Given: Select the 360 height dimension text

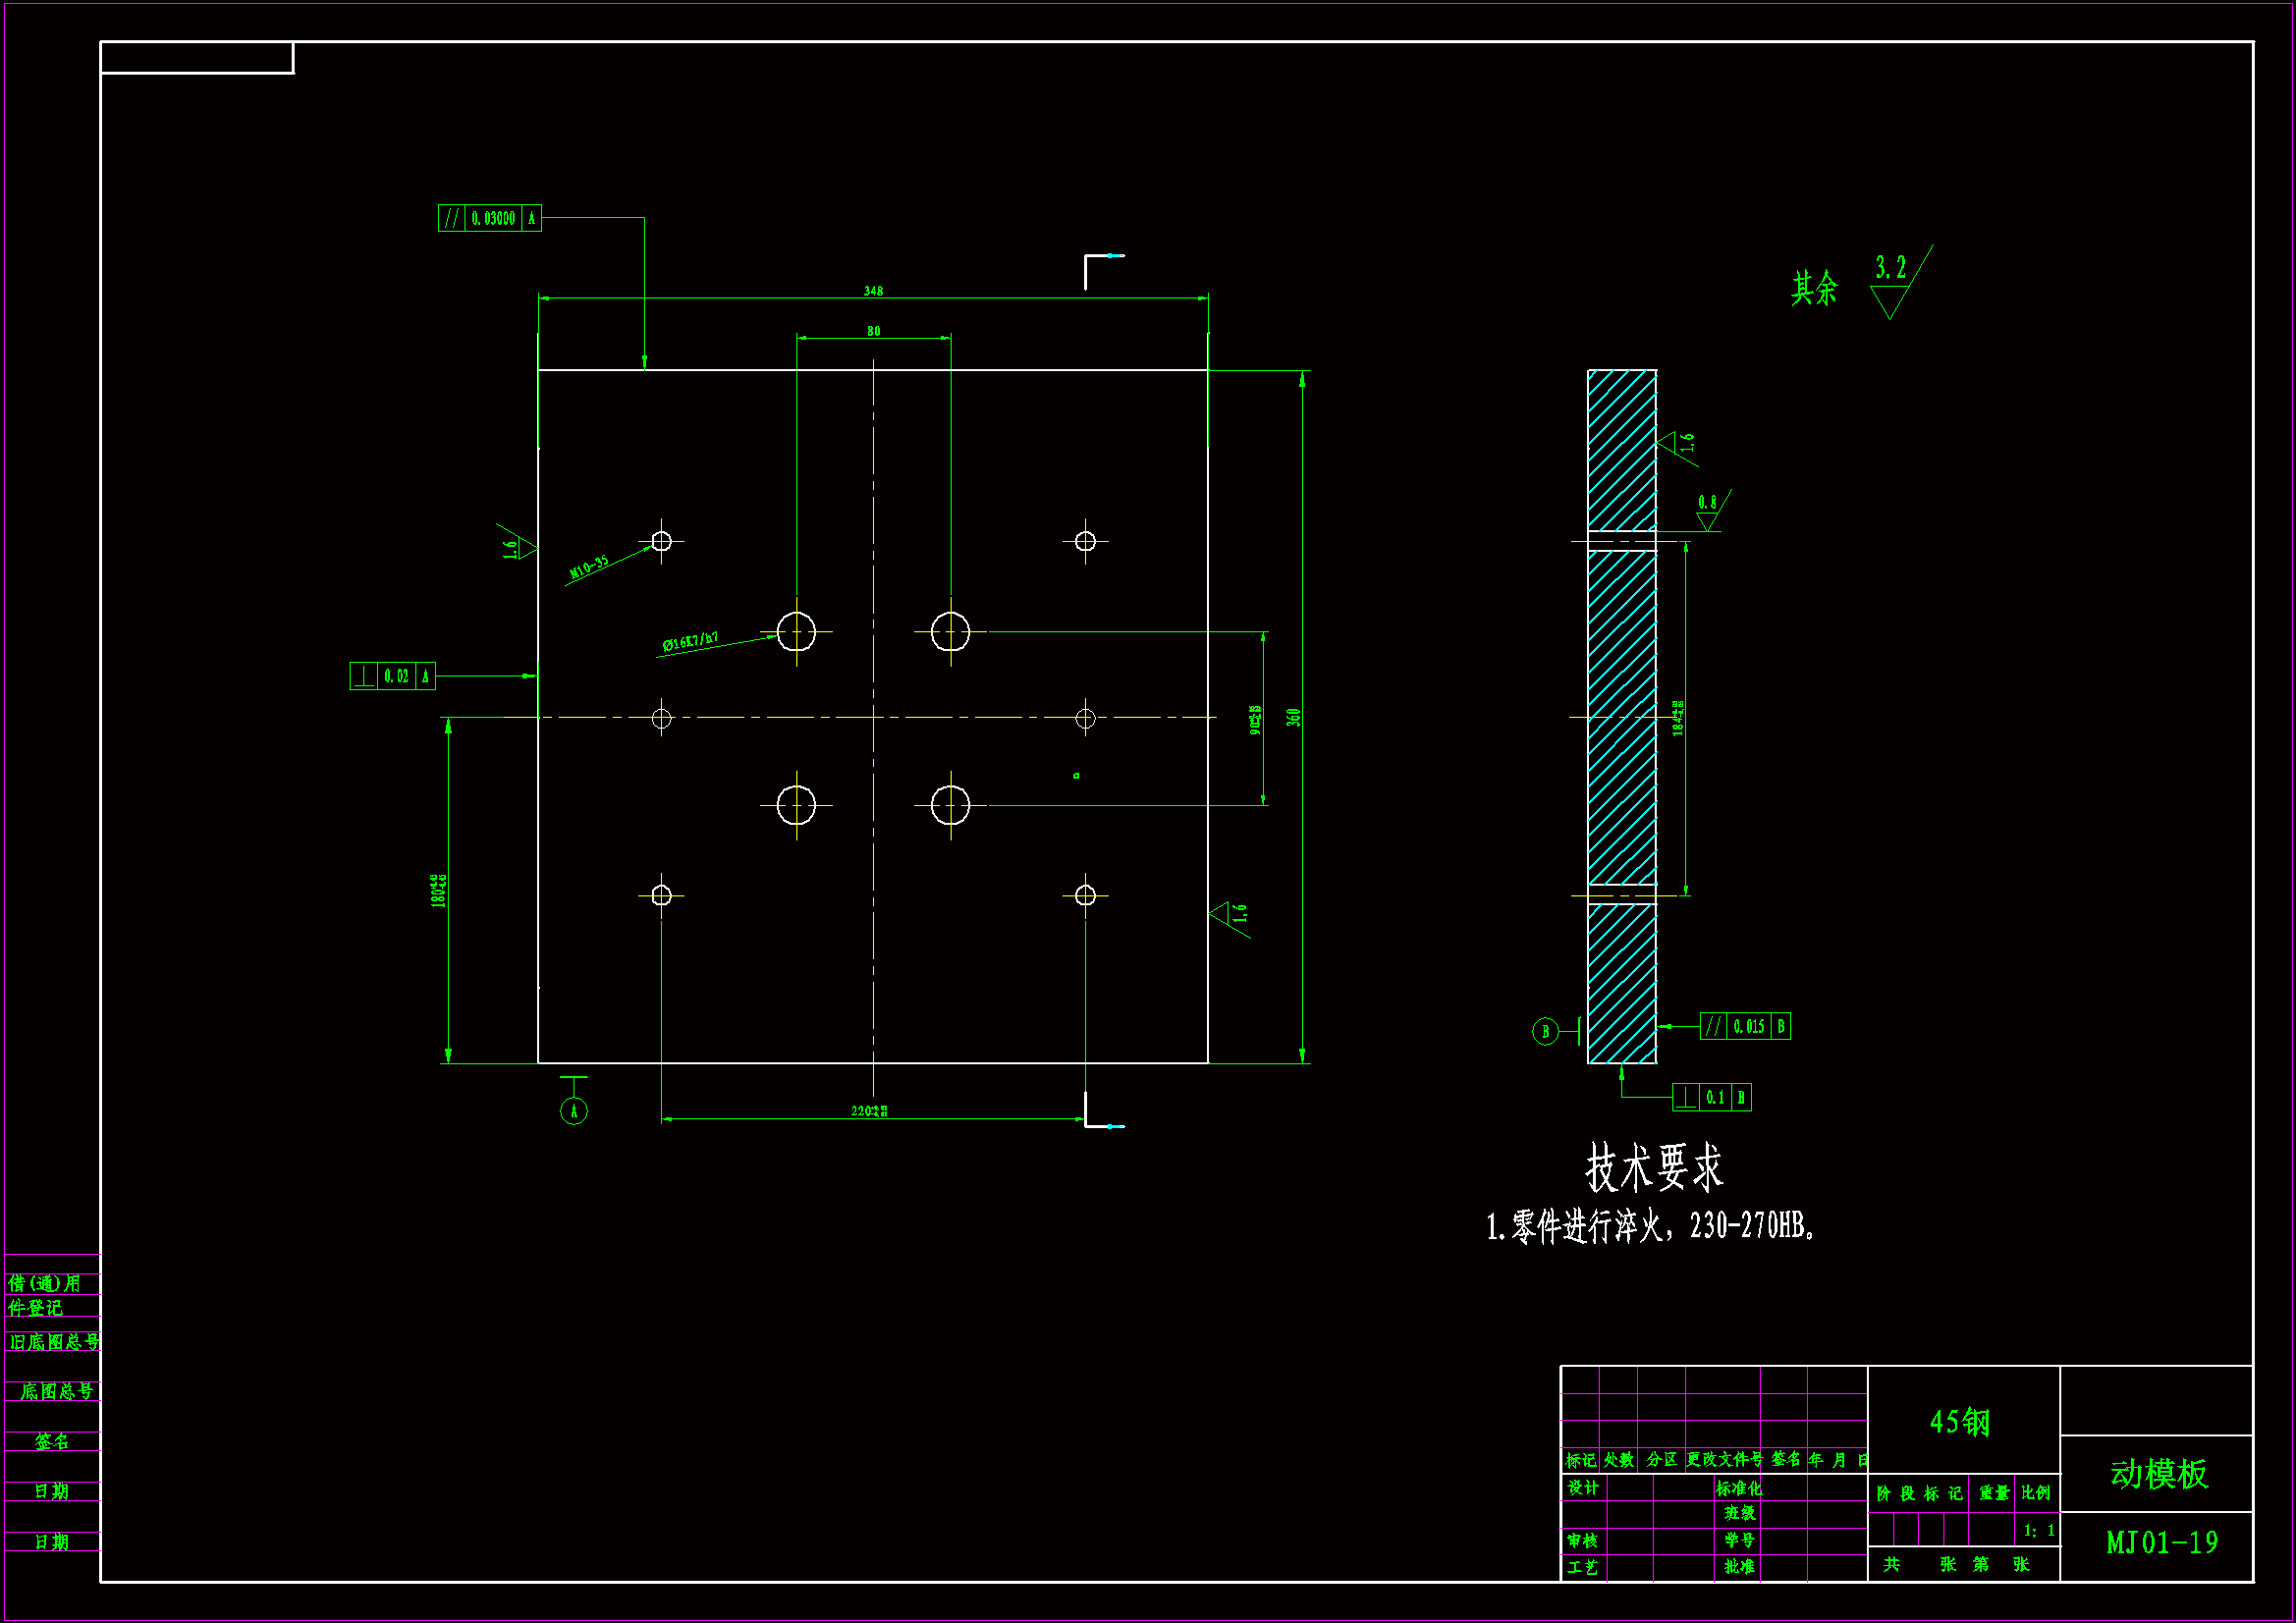Looking at the screenshot, I should 1293,717.
